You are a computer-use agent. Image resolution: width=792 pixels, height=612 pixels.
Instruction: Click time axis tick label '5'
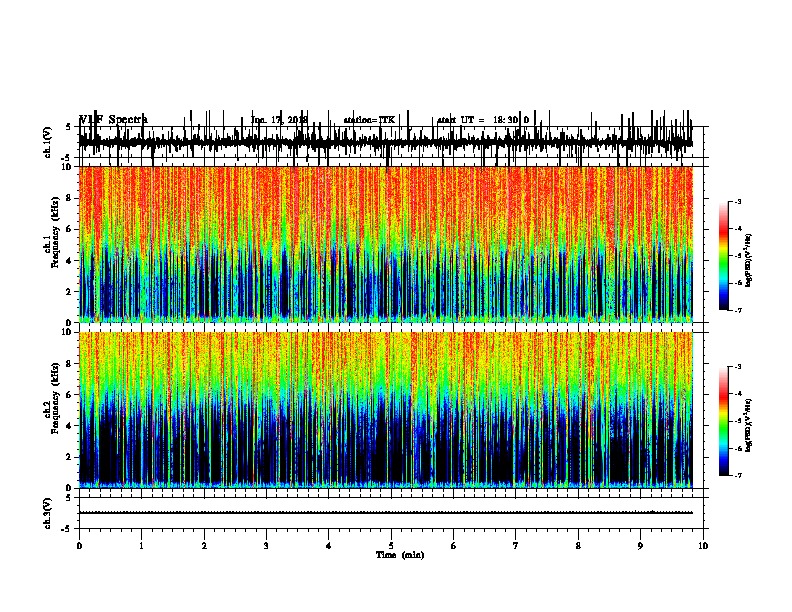(x=391, y=546)
